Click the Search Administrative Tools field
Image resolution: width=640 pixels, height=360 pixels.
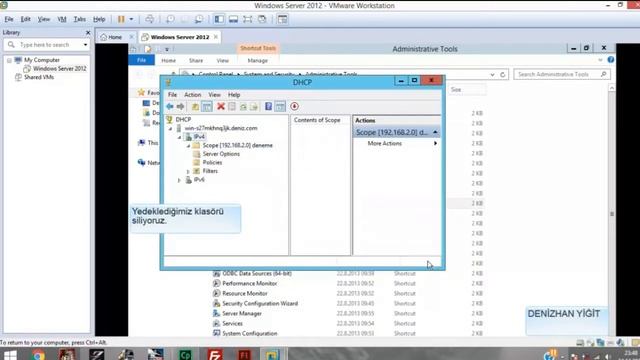tap(562, 75)
